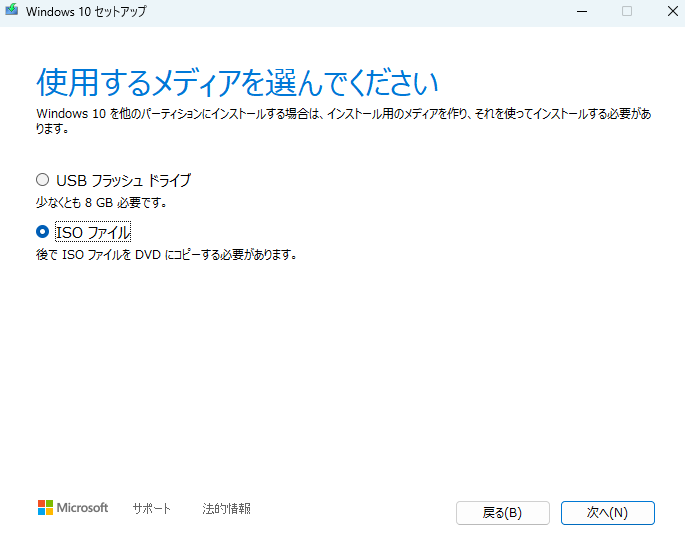The height and width of the screenshot is (547, 685).
Task: Click the 少なくとも 8 GB 必要です text
Action: click(101, 202)
